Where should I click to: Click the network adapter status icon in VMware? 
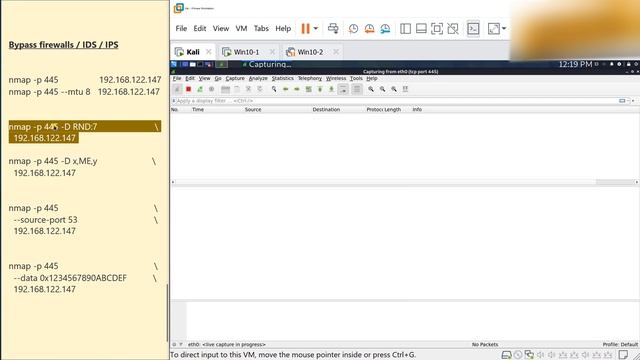529,355
